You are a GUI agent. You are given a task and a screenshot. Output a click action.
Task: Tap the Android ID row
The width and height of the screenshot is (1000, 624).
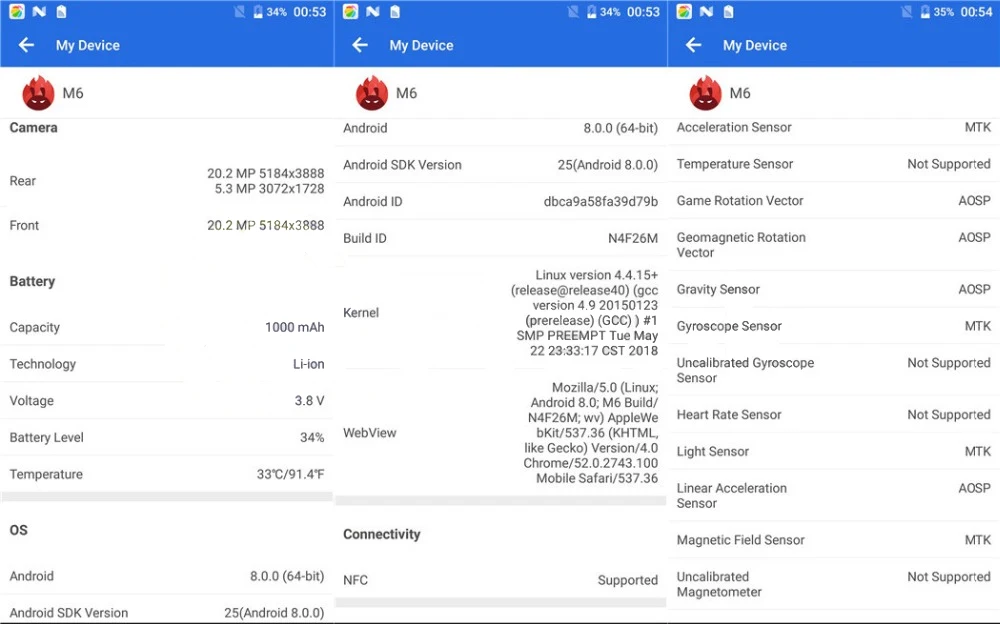tap(500, 202)
